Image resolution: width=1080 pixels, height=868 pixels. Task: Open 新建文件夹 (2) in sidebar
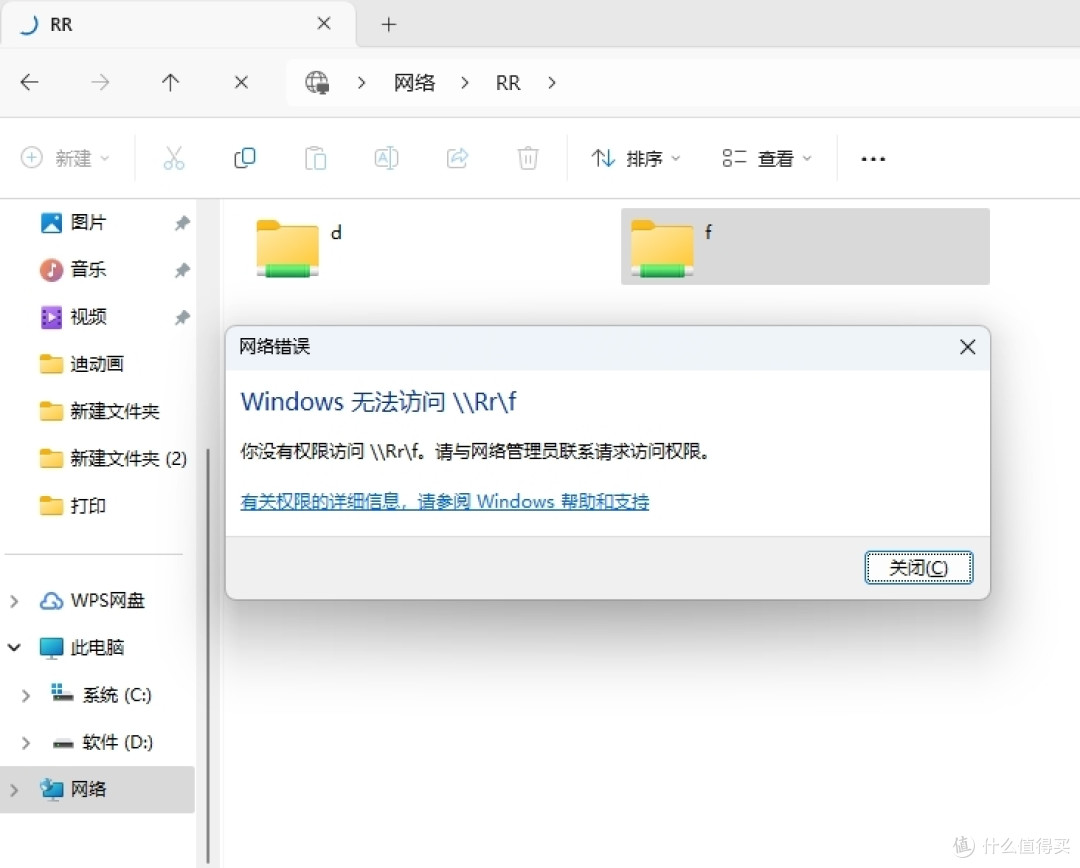[113, 458]
